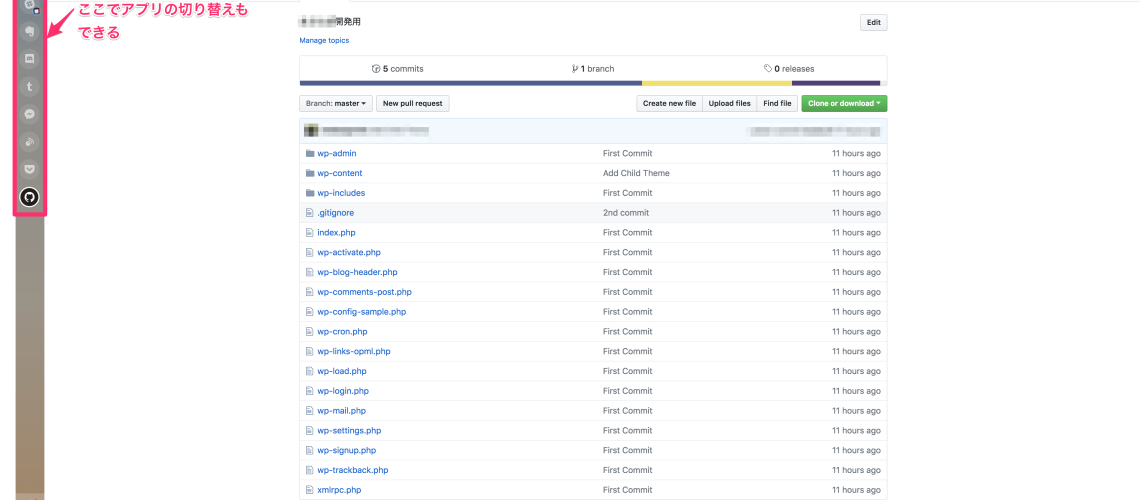Open the 'Add Child Theme' commit message
Screen dimensions: 1140x500
636,173
